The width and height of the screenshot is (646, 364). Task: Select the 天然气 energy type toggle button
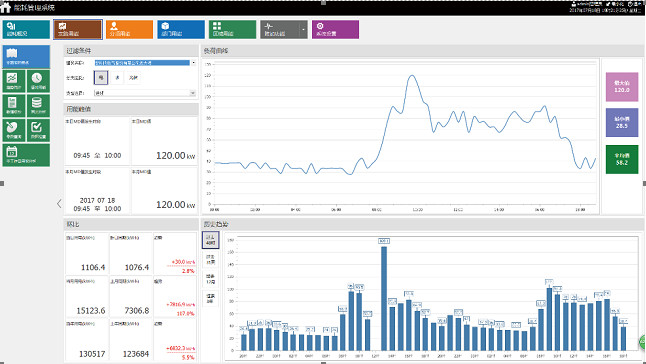click(x=133, y=77)
